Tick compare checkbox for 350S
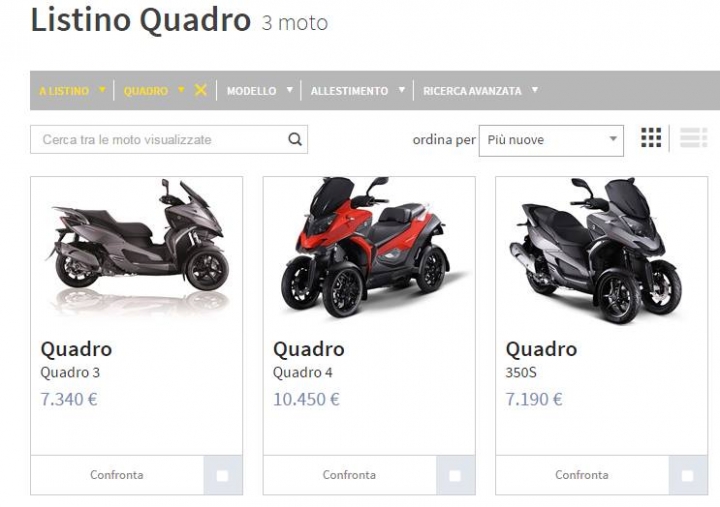Screen dimensions: 720x507 coord(687,475)
